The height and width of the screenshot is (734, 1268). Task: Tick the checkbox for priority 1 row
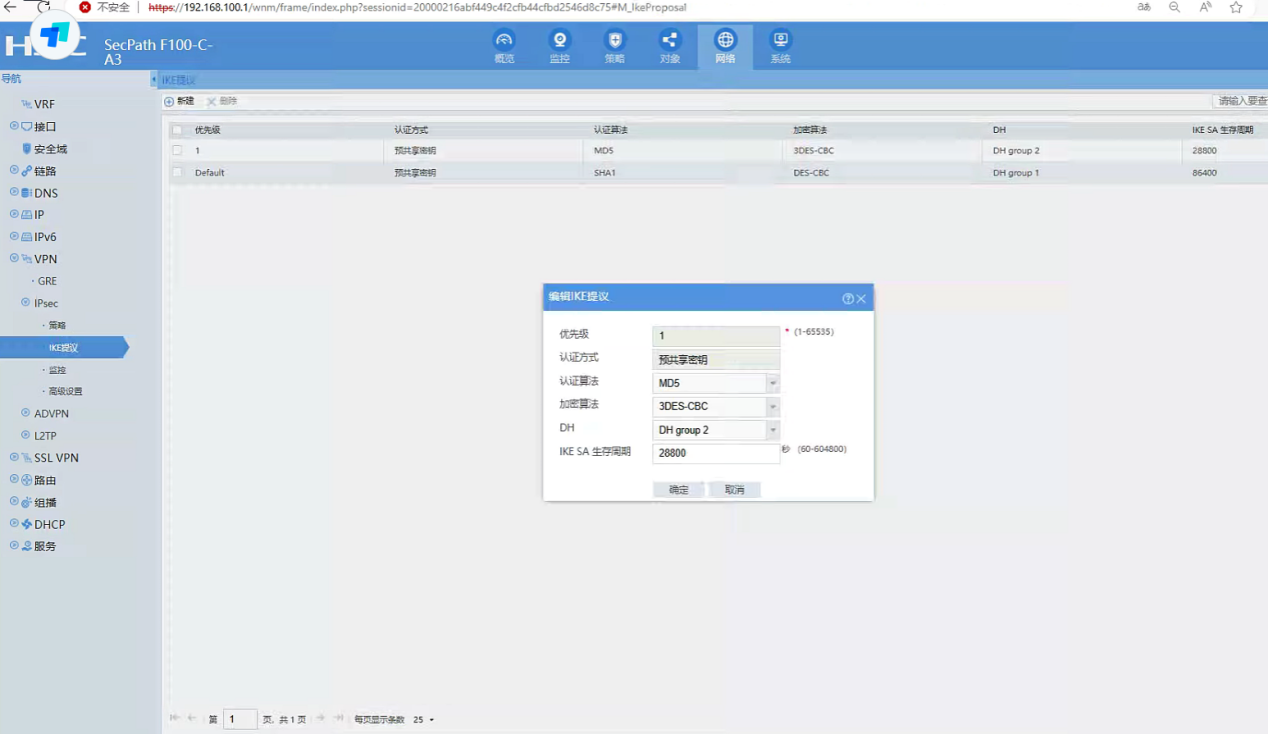(177, 151)
